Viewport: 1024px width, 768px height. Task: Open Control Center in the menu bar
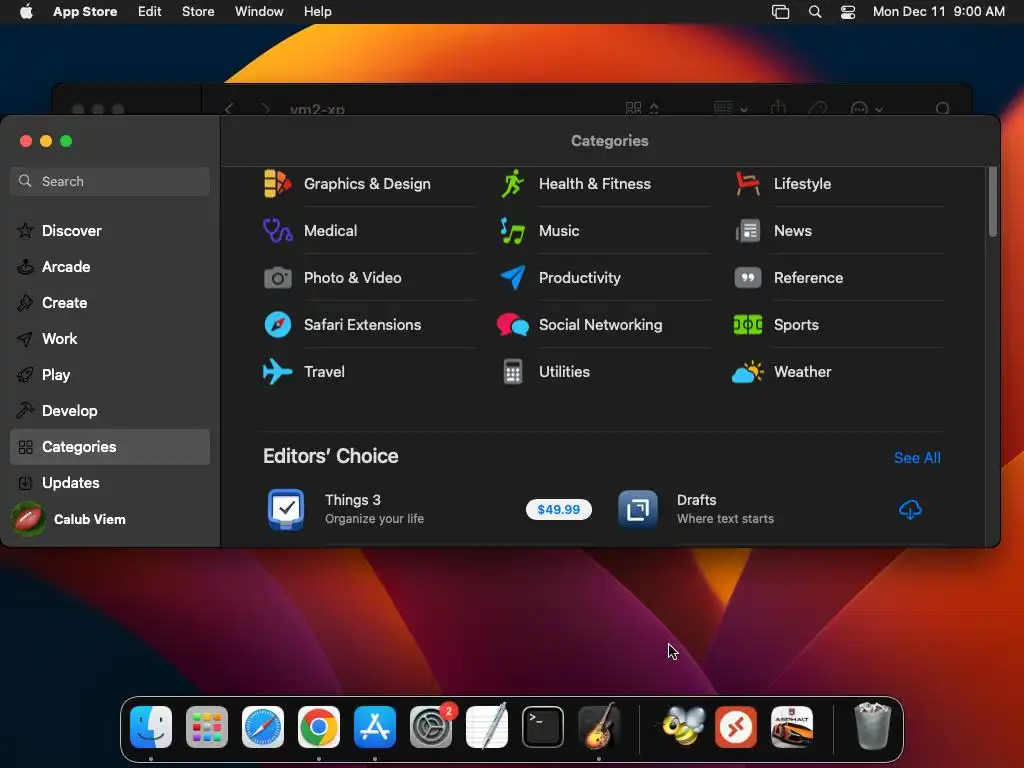[x=848, y=12]
